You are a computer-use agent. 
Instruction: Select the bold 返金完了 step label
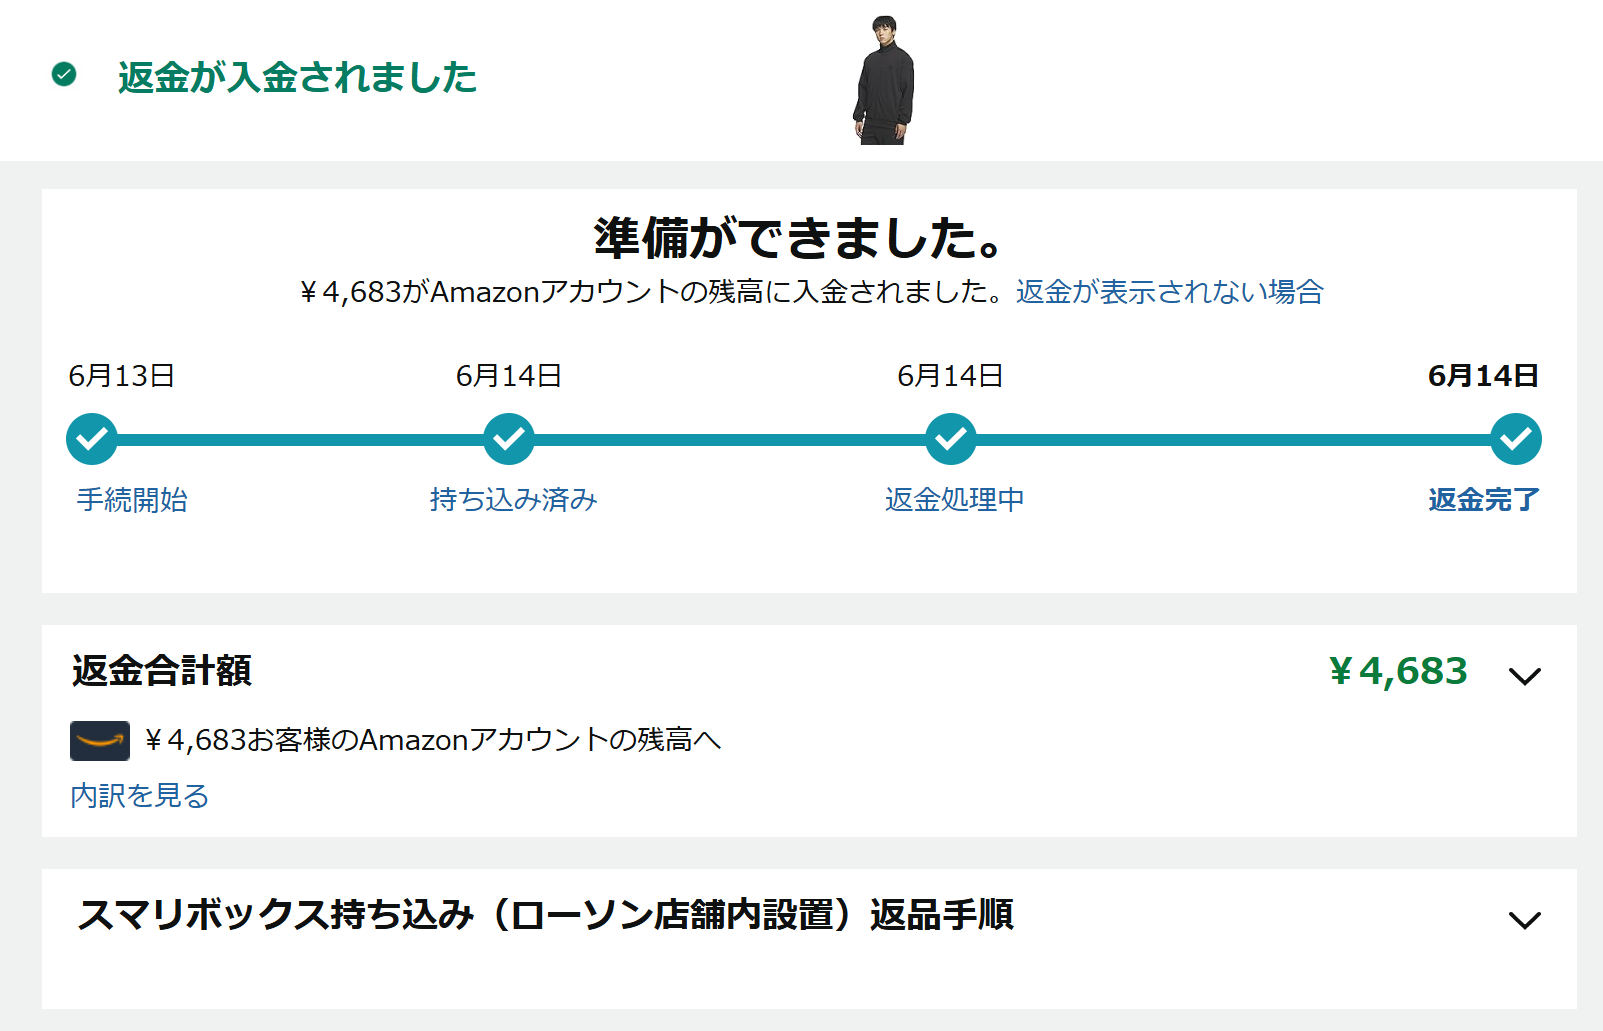point(1484,499)
